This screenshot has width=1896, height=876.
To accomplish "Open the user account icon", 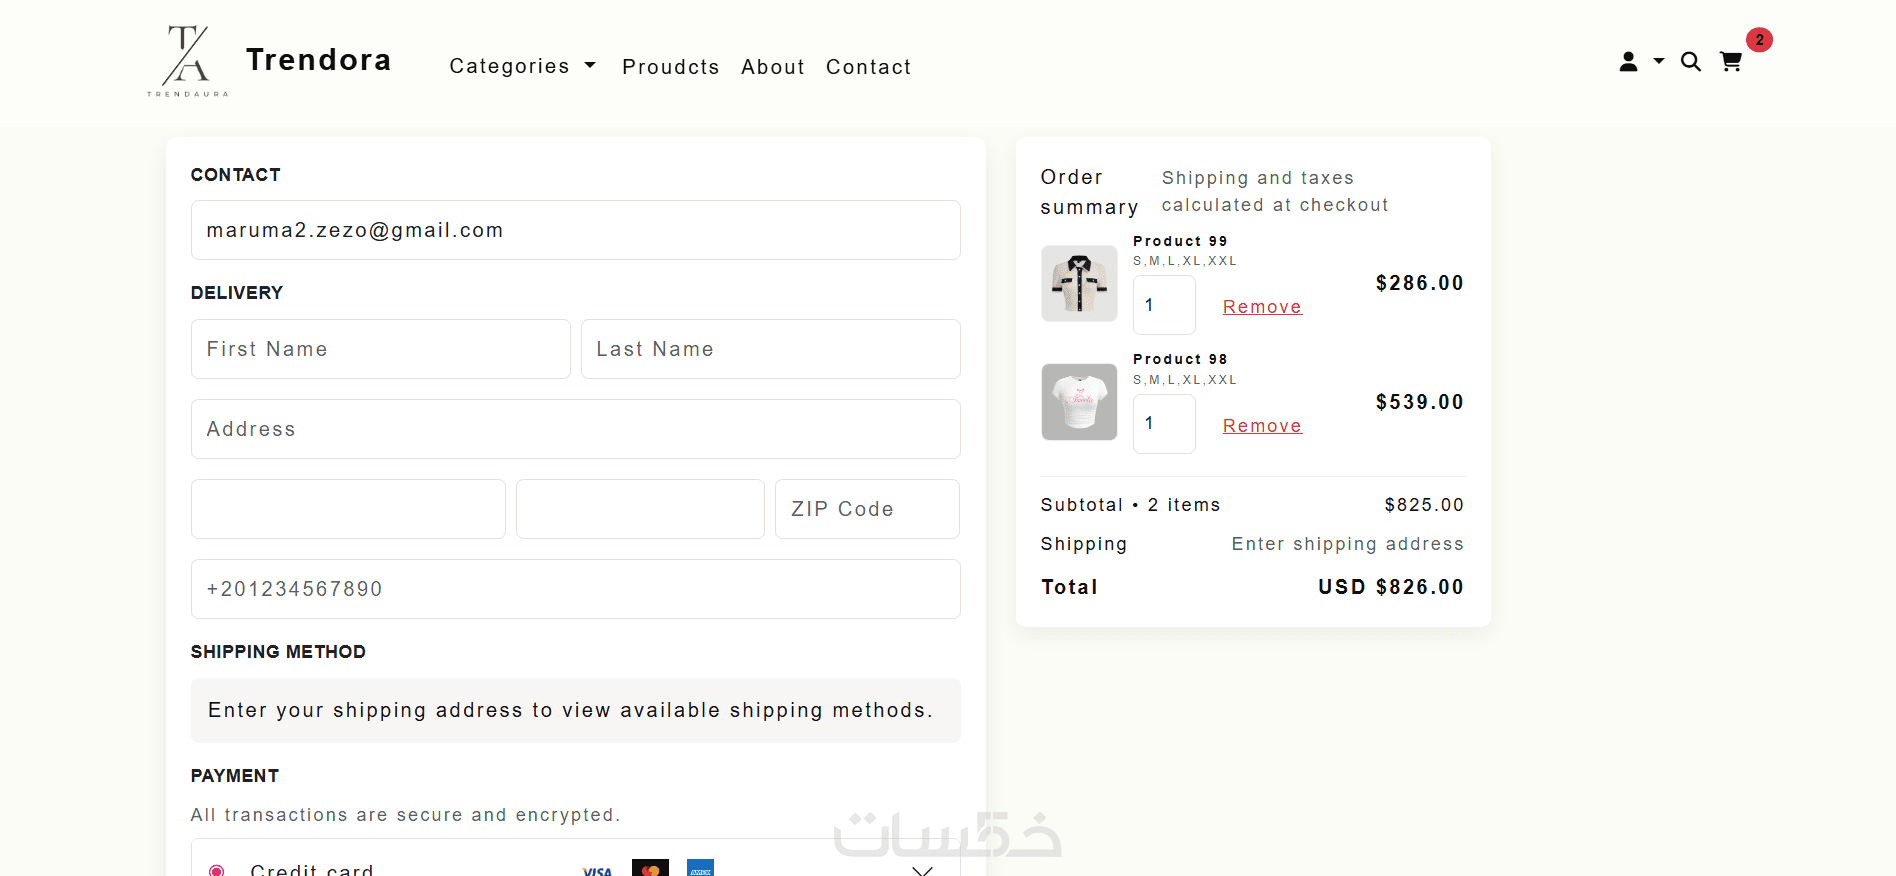I will (1628, 62).
